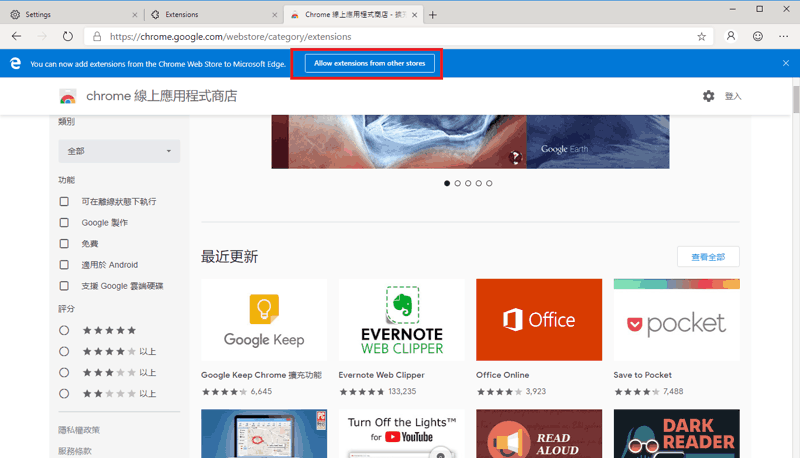Click the Save to Pocket title text
Viewport: 800px width, 458px height.
tap(642, 375)
